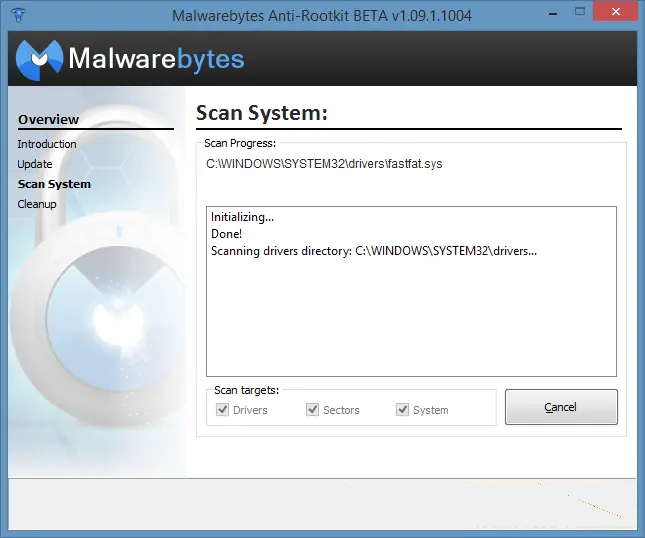Open the Cleanup step in the sidebar
Viewport: 645px width, 538px height.
[x=37, y=204]
